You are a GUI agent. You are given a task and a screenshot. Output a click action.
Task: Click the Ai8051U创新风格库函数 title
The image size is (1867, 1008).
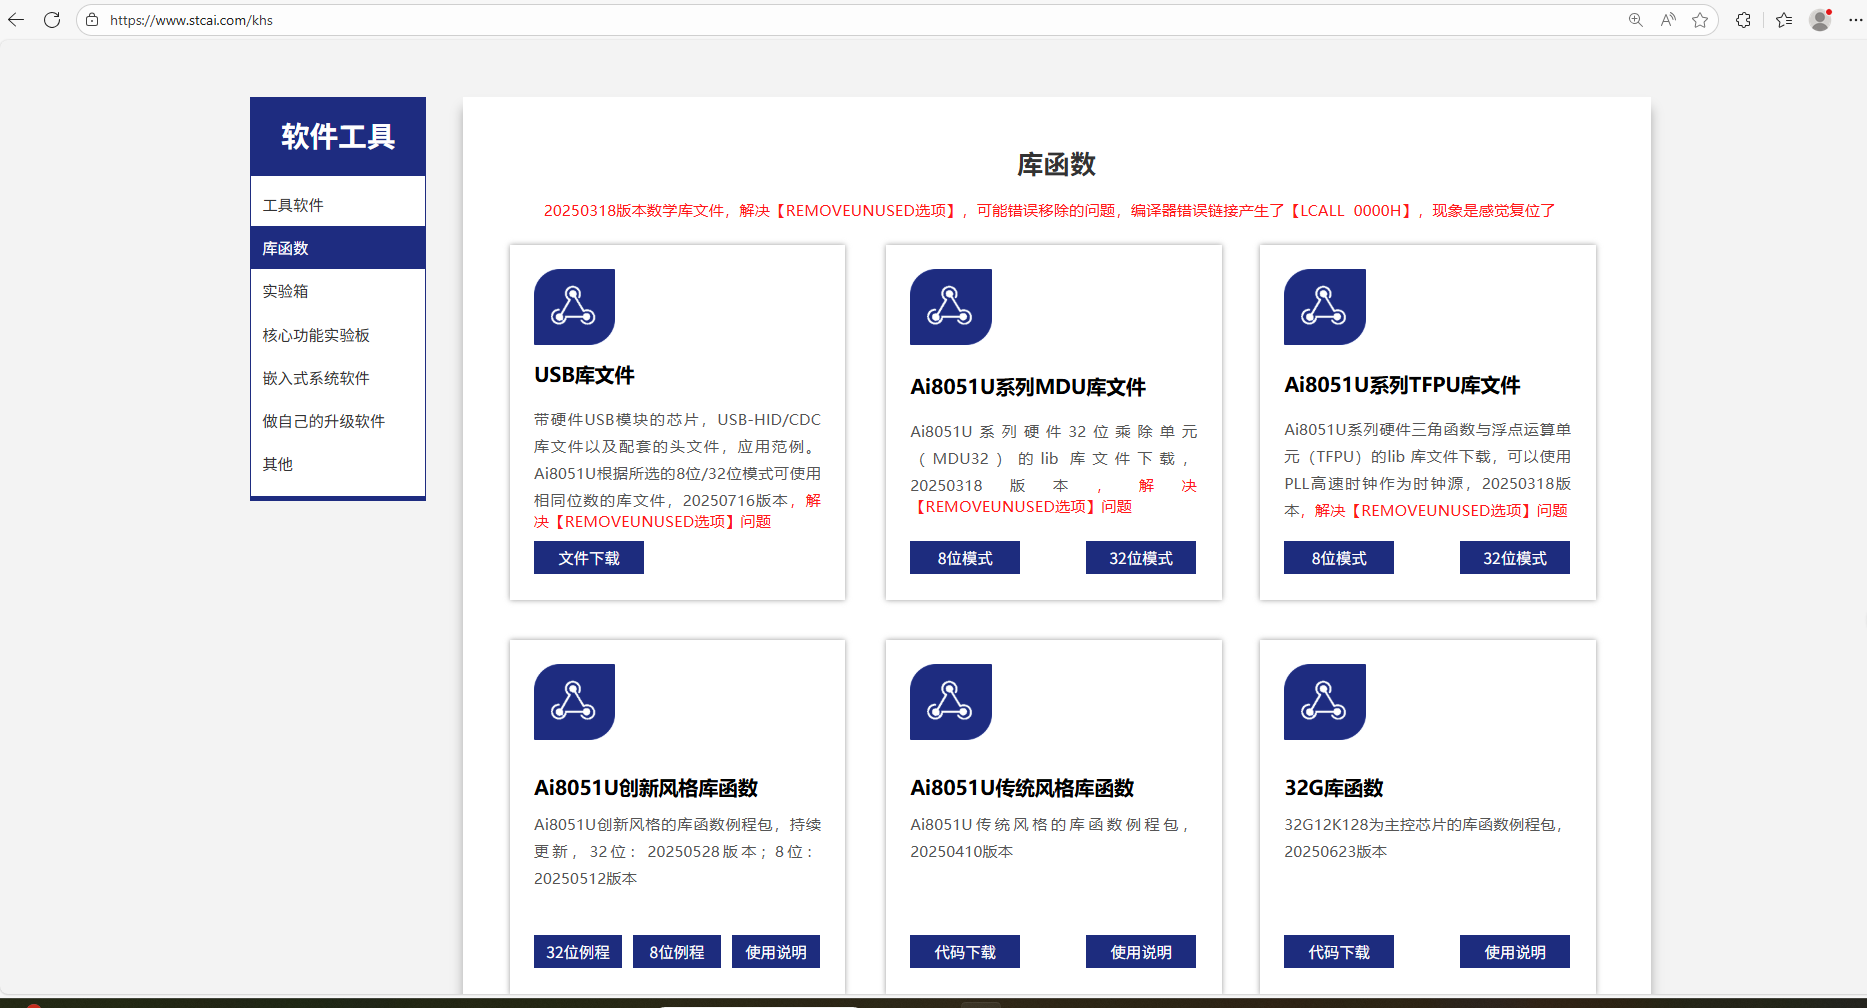click(646, 788)
